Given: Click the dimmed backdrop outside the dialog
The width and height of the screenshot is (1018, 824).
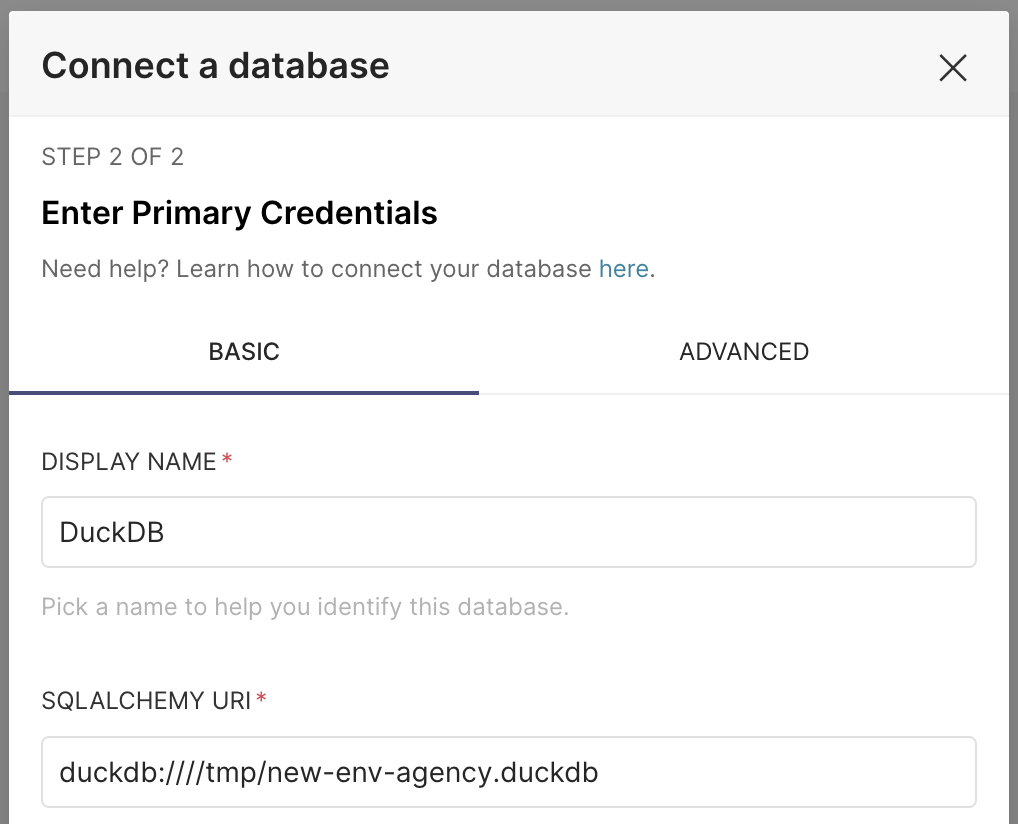Looking at the screenshot, I should tap(4, 400).
